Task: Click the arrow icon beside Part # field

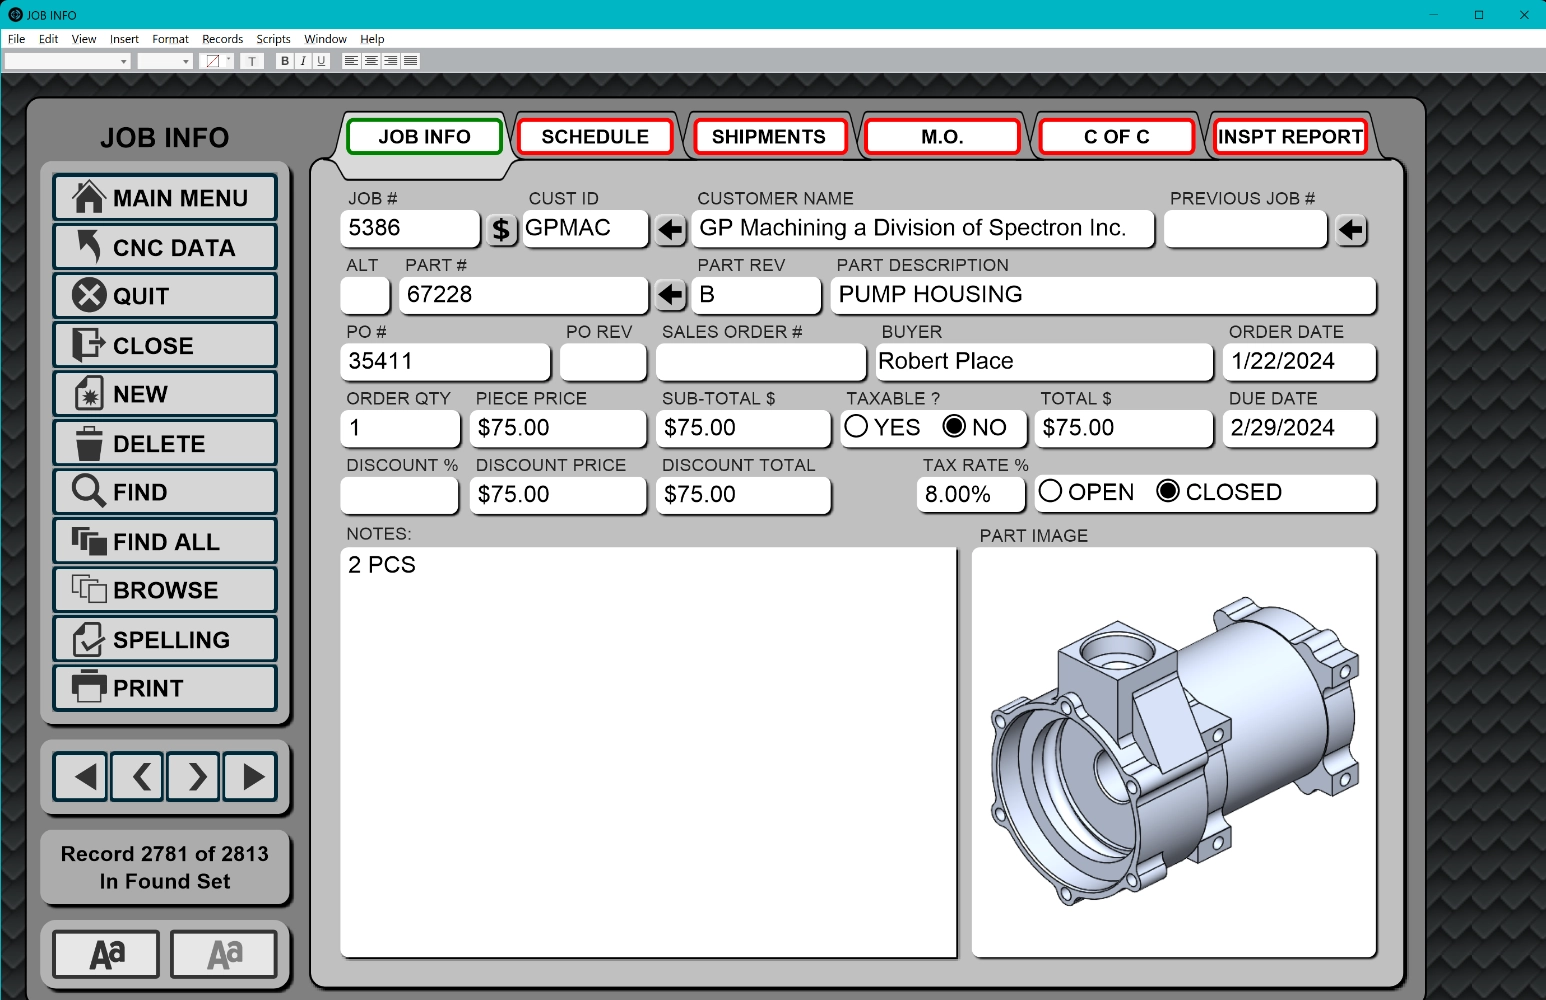Action: tap(671, 295)
